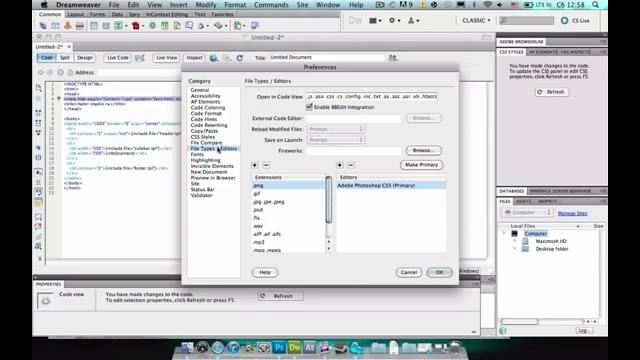Click the Help button in Preferences
Screen dimensions: 640x360
(265, 272)
